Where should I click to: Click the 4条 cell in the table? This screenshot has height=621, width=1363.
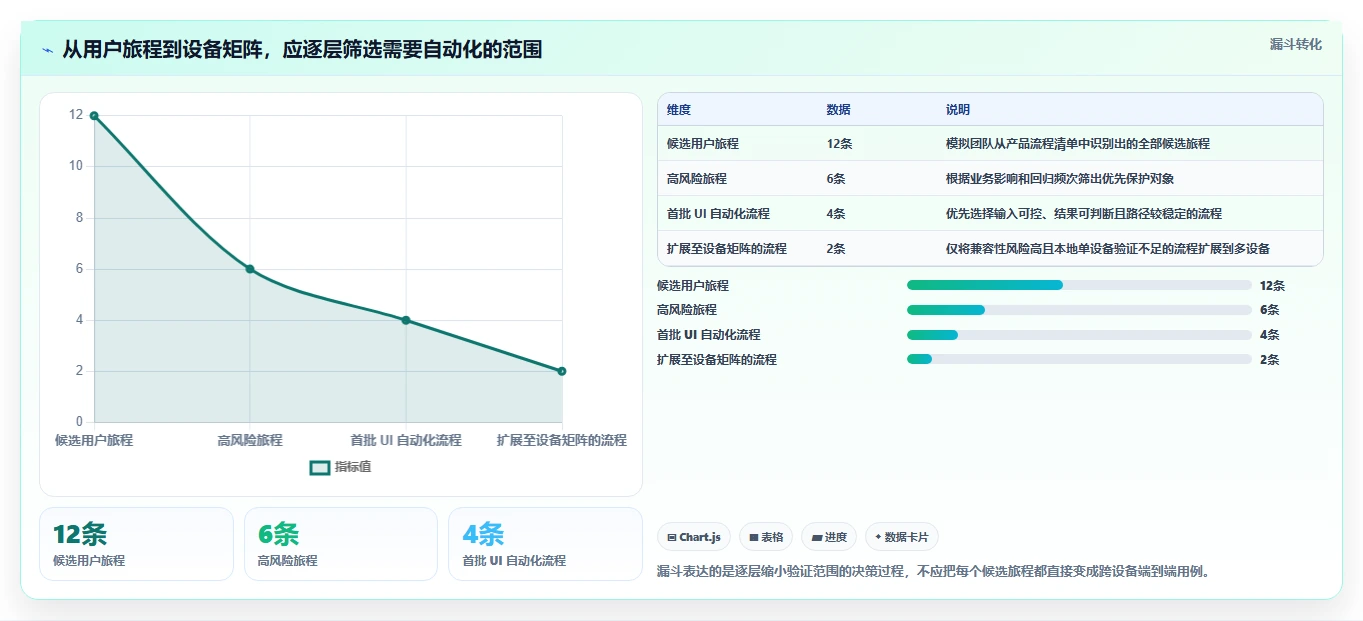point(836,214)
